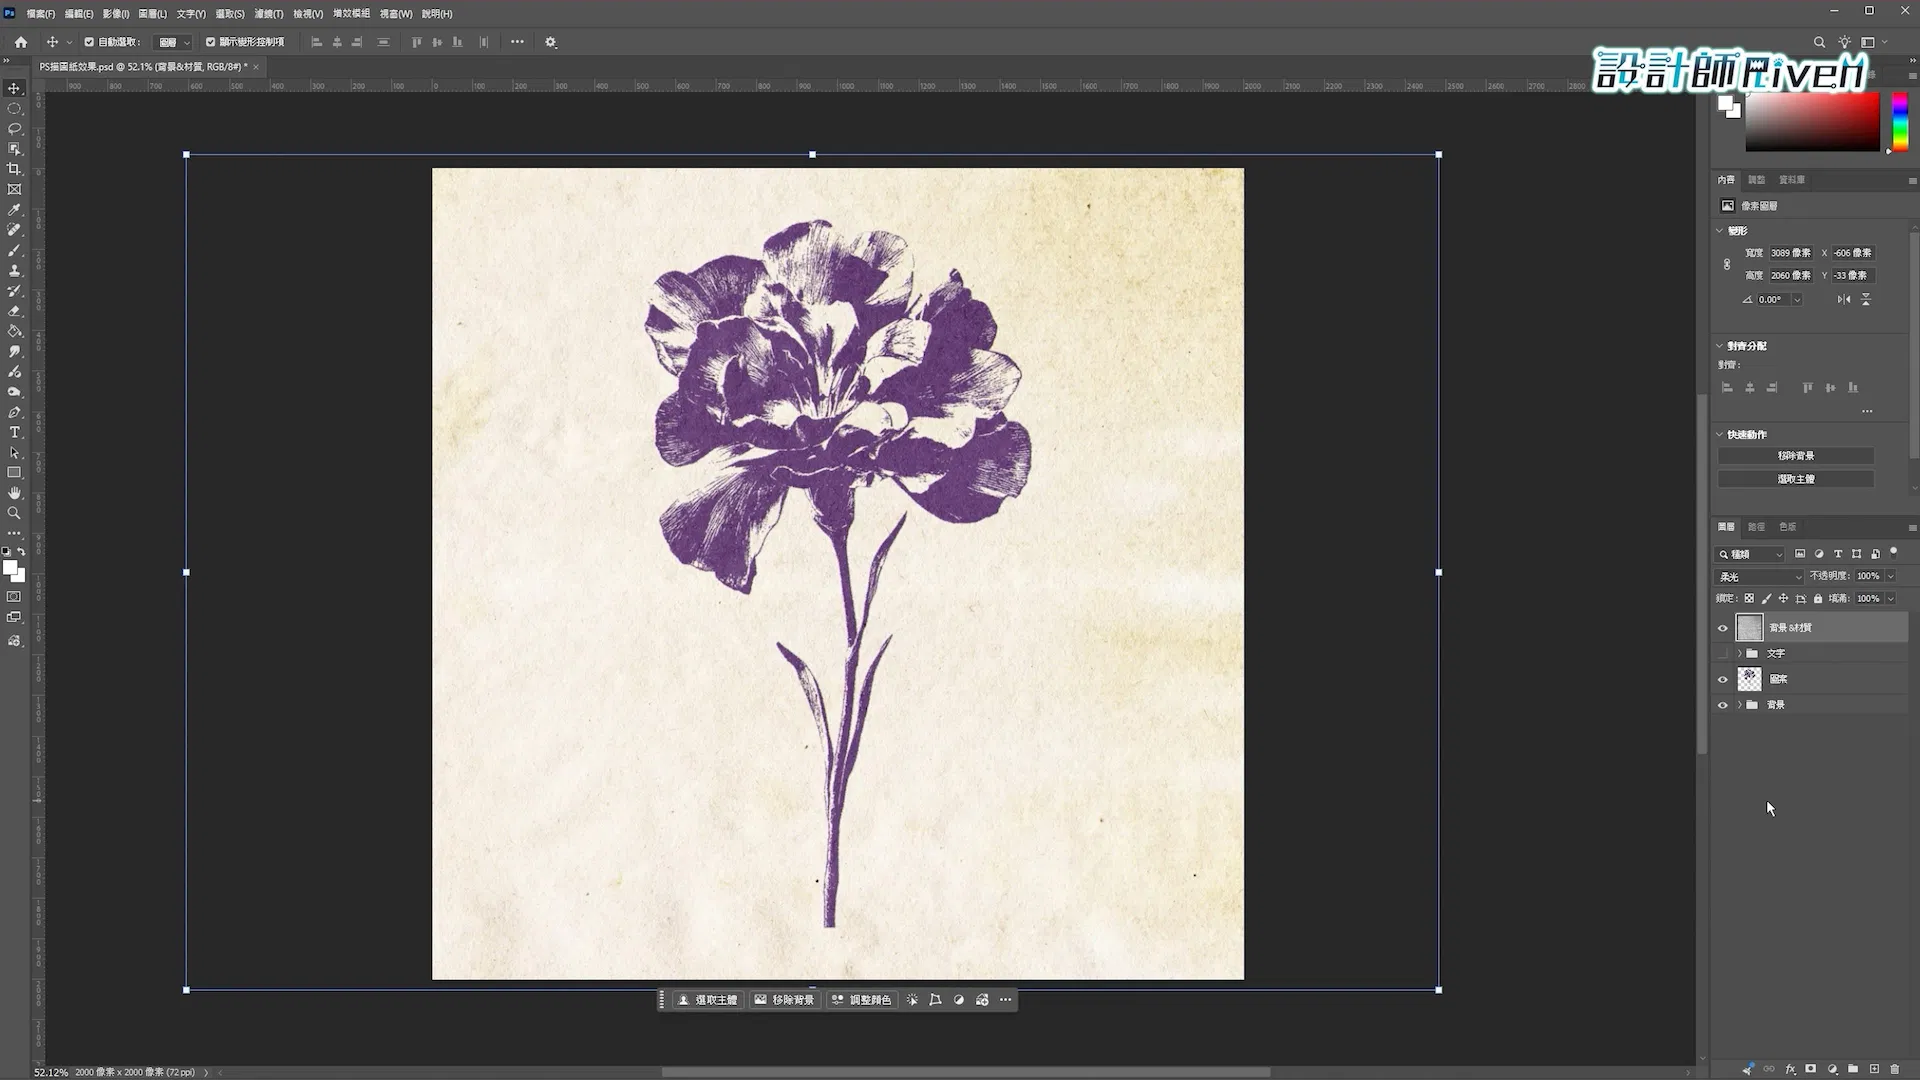Viewport: 1920px width, 1080px height.
Task: Click the 寬度 width input field
Action: 1790,253
